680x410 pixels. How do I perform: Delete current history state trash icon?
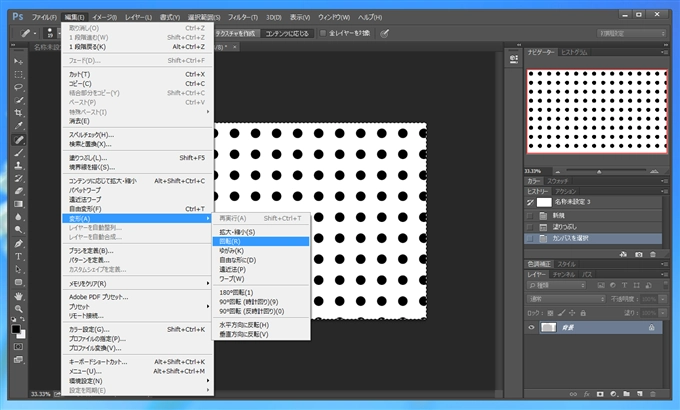653,255
